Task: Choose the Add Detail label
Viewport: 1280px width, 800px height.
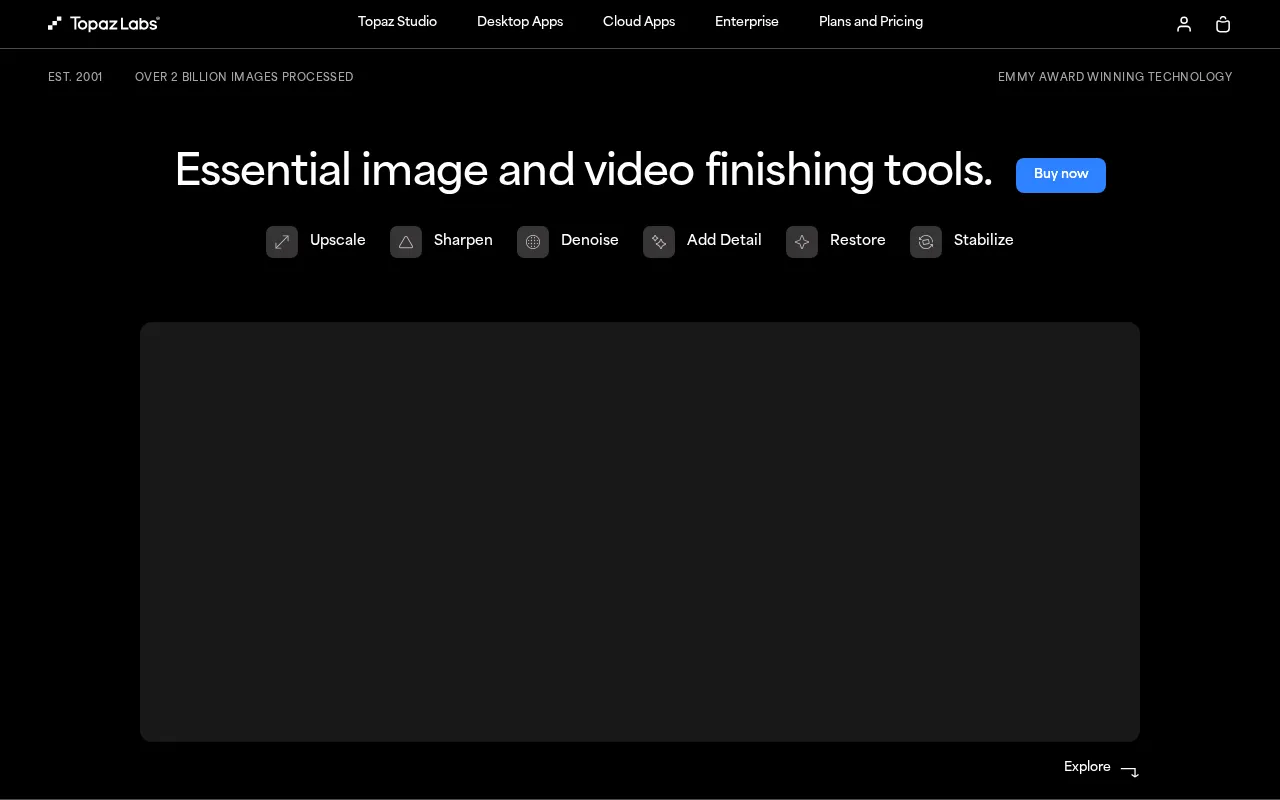Action: pyautogui.click(x=724, y=241)
